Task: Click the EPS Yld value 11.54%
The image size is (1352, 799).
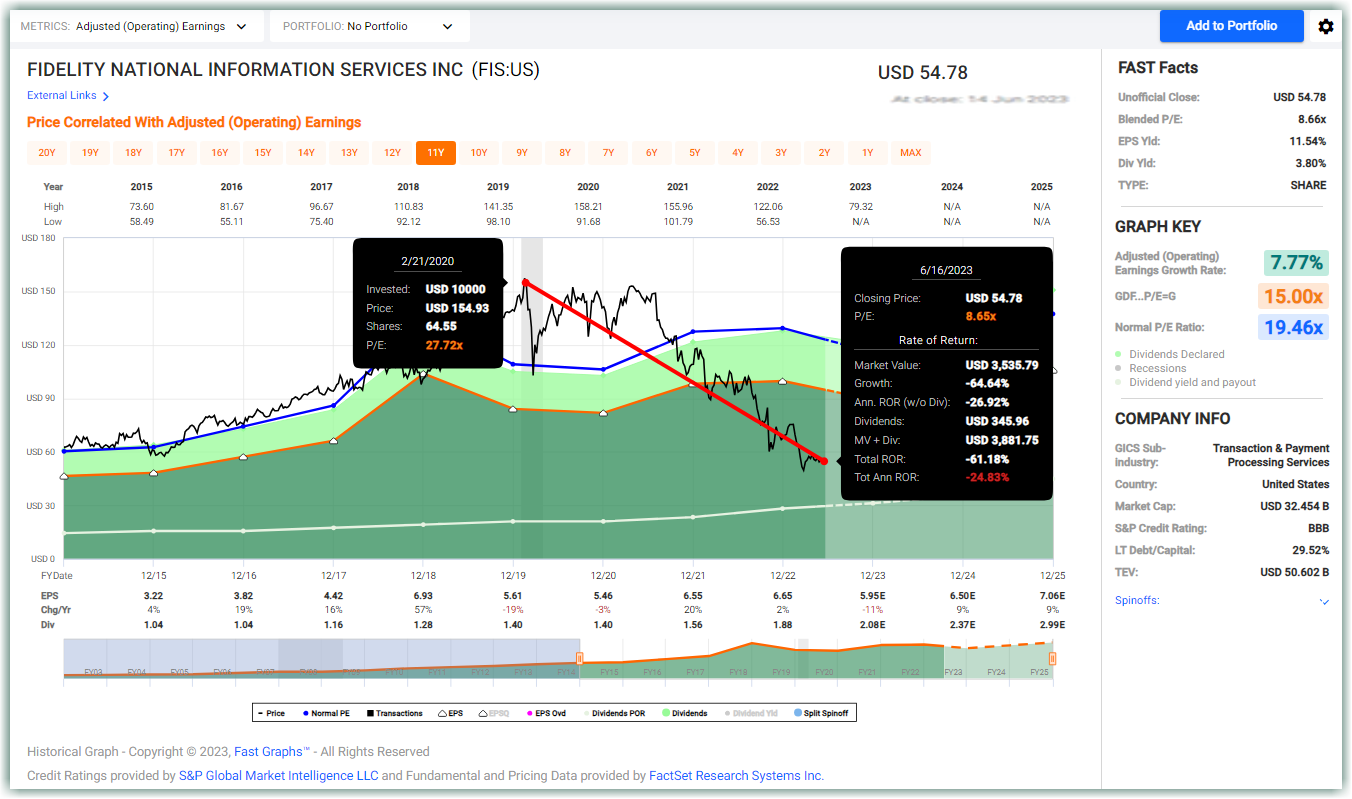Action: (1308, 141)
